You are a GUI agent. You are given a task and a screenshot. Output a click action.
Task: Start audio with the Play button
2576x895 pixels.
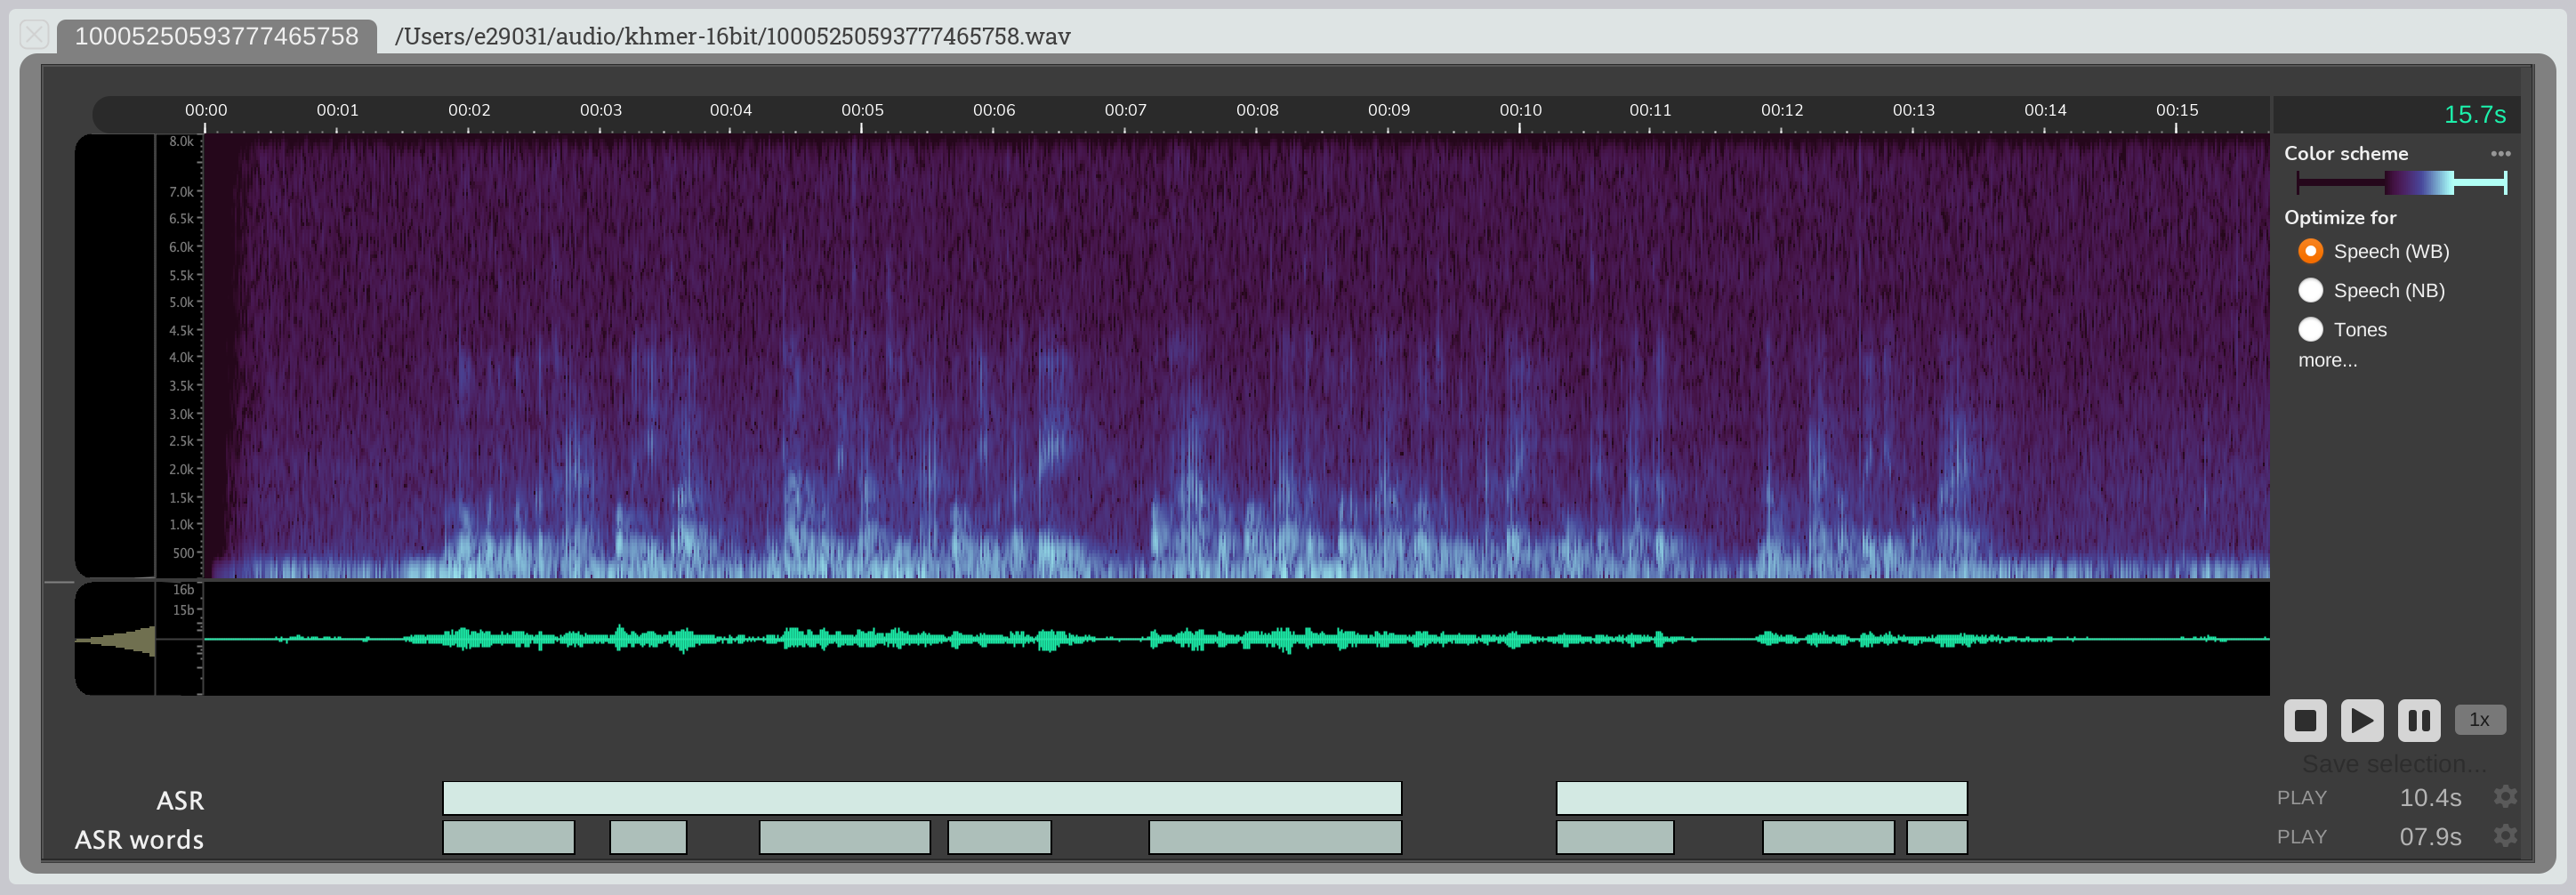coord(2361,720)
